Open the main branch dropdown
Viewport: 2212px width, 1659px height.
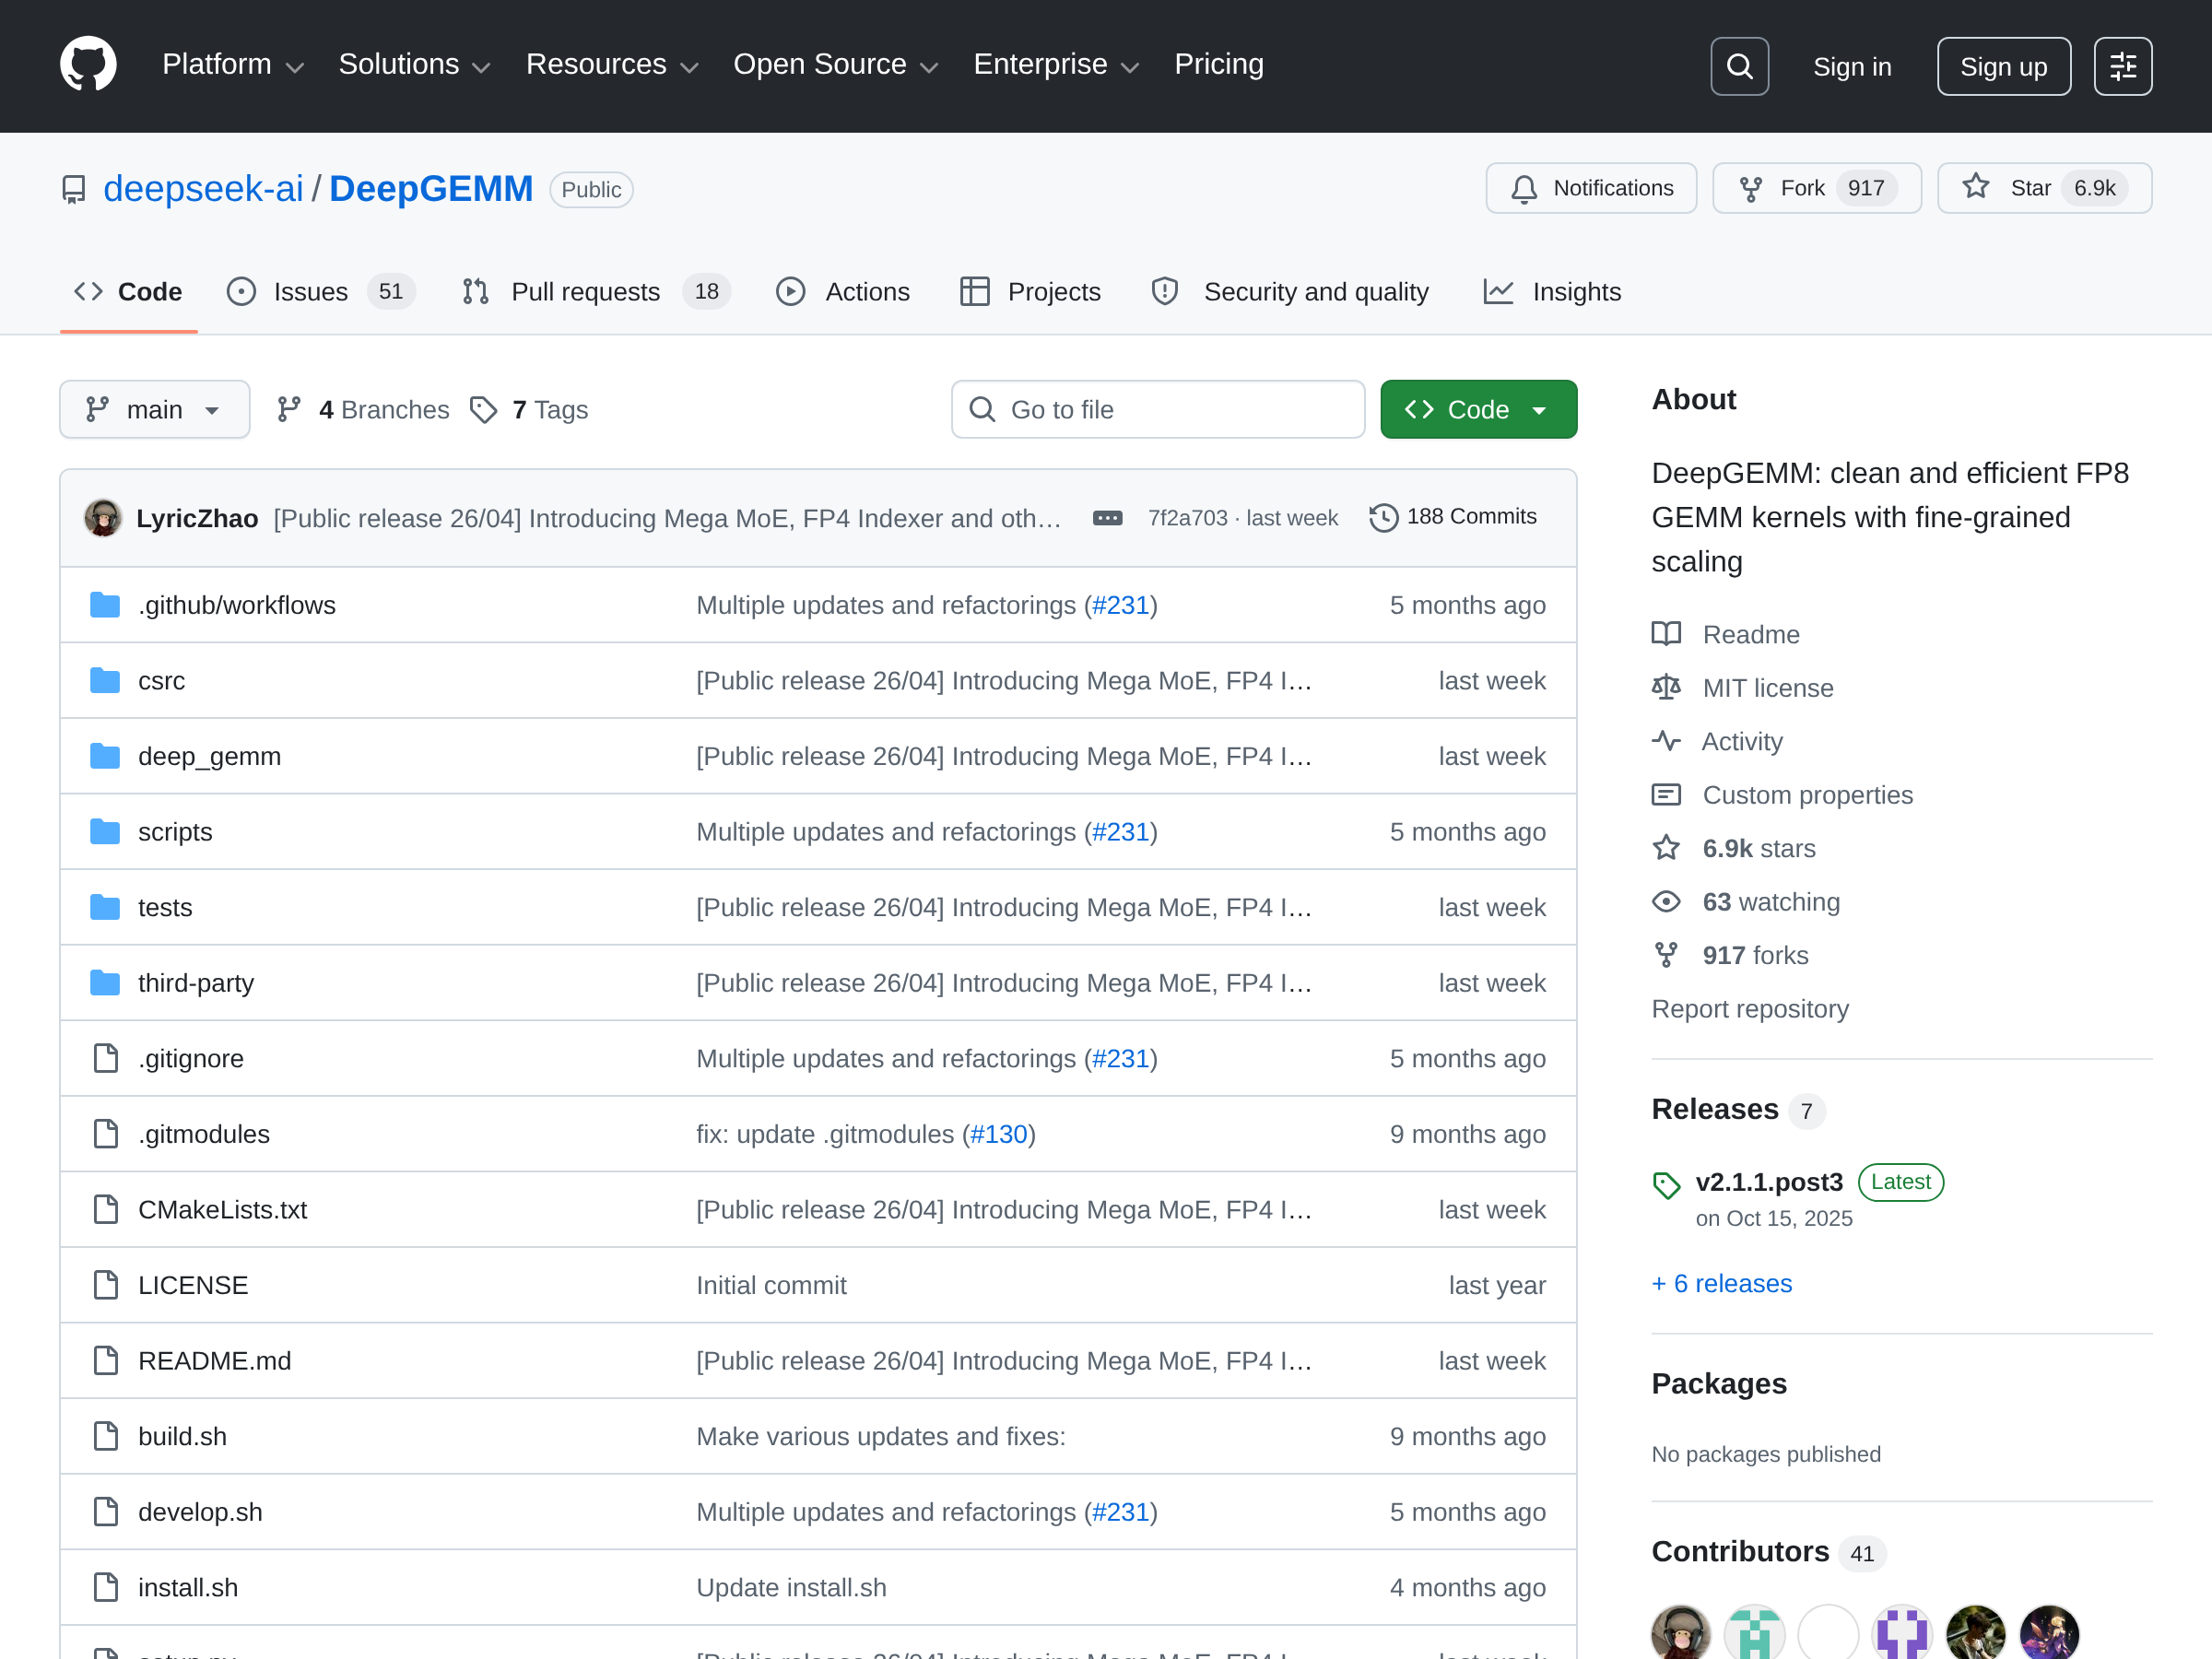point(154,410)
